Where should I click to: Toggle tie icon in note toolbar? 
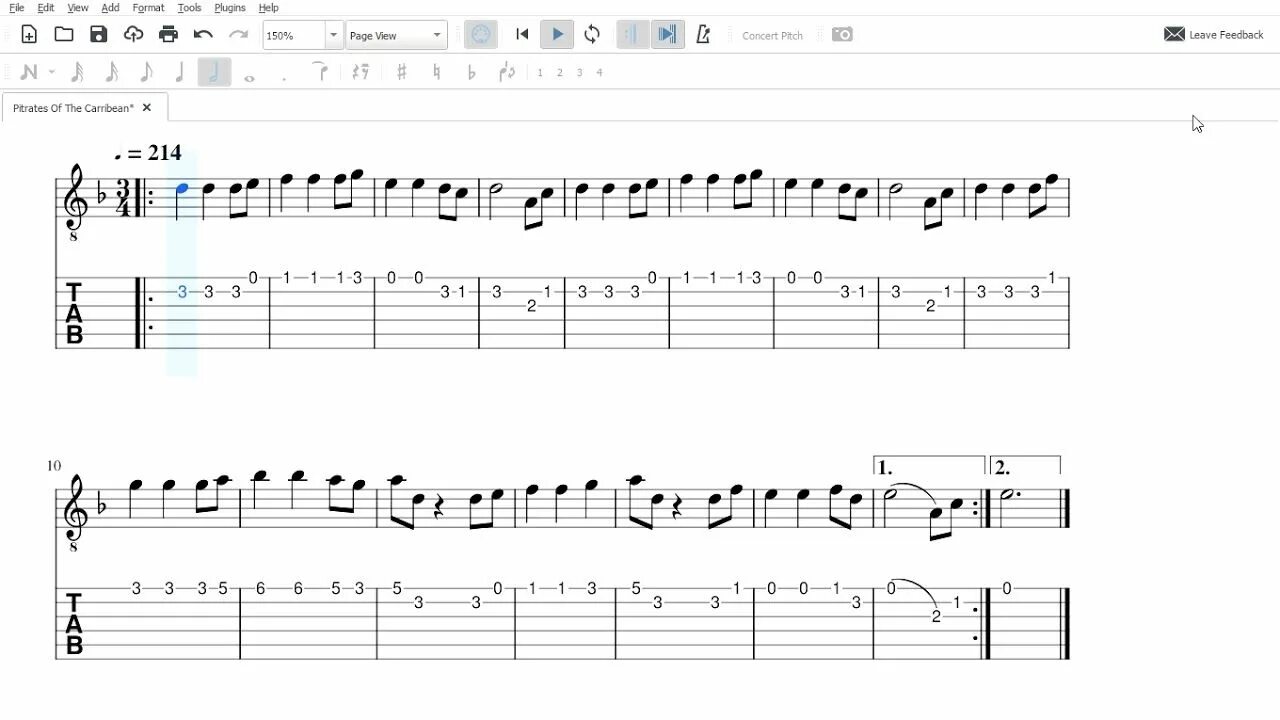pos(319,71)
